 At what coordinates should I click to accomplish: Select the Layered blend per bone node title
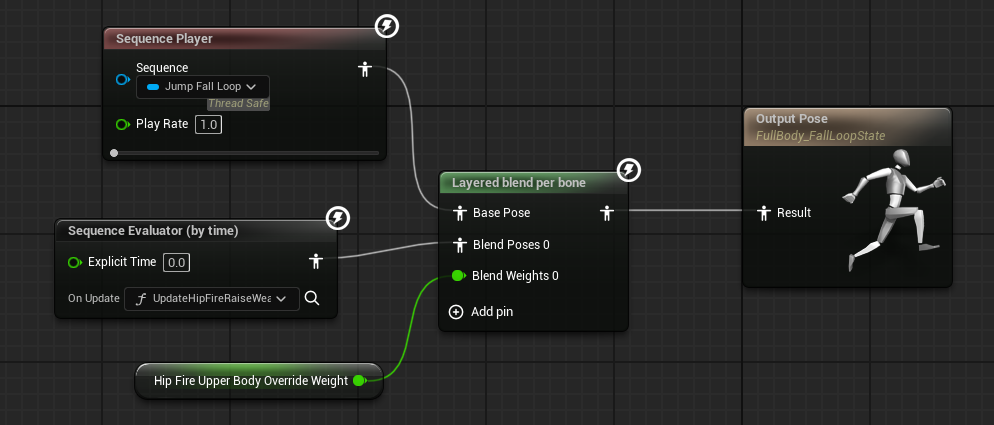tap(519, 183)
